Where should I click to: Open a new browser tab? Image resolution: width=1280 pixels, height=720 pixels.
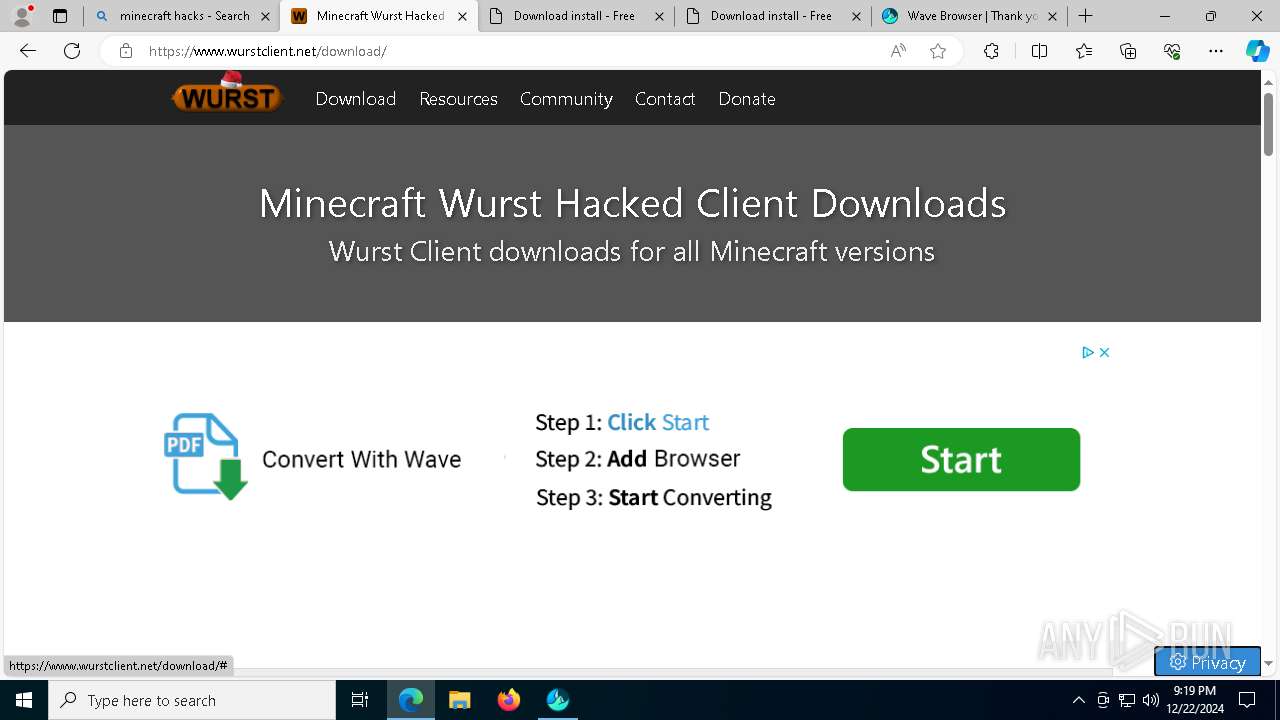(1086, 16)
